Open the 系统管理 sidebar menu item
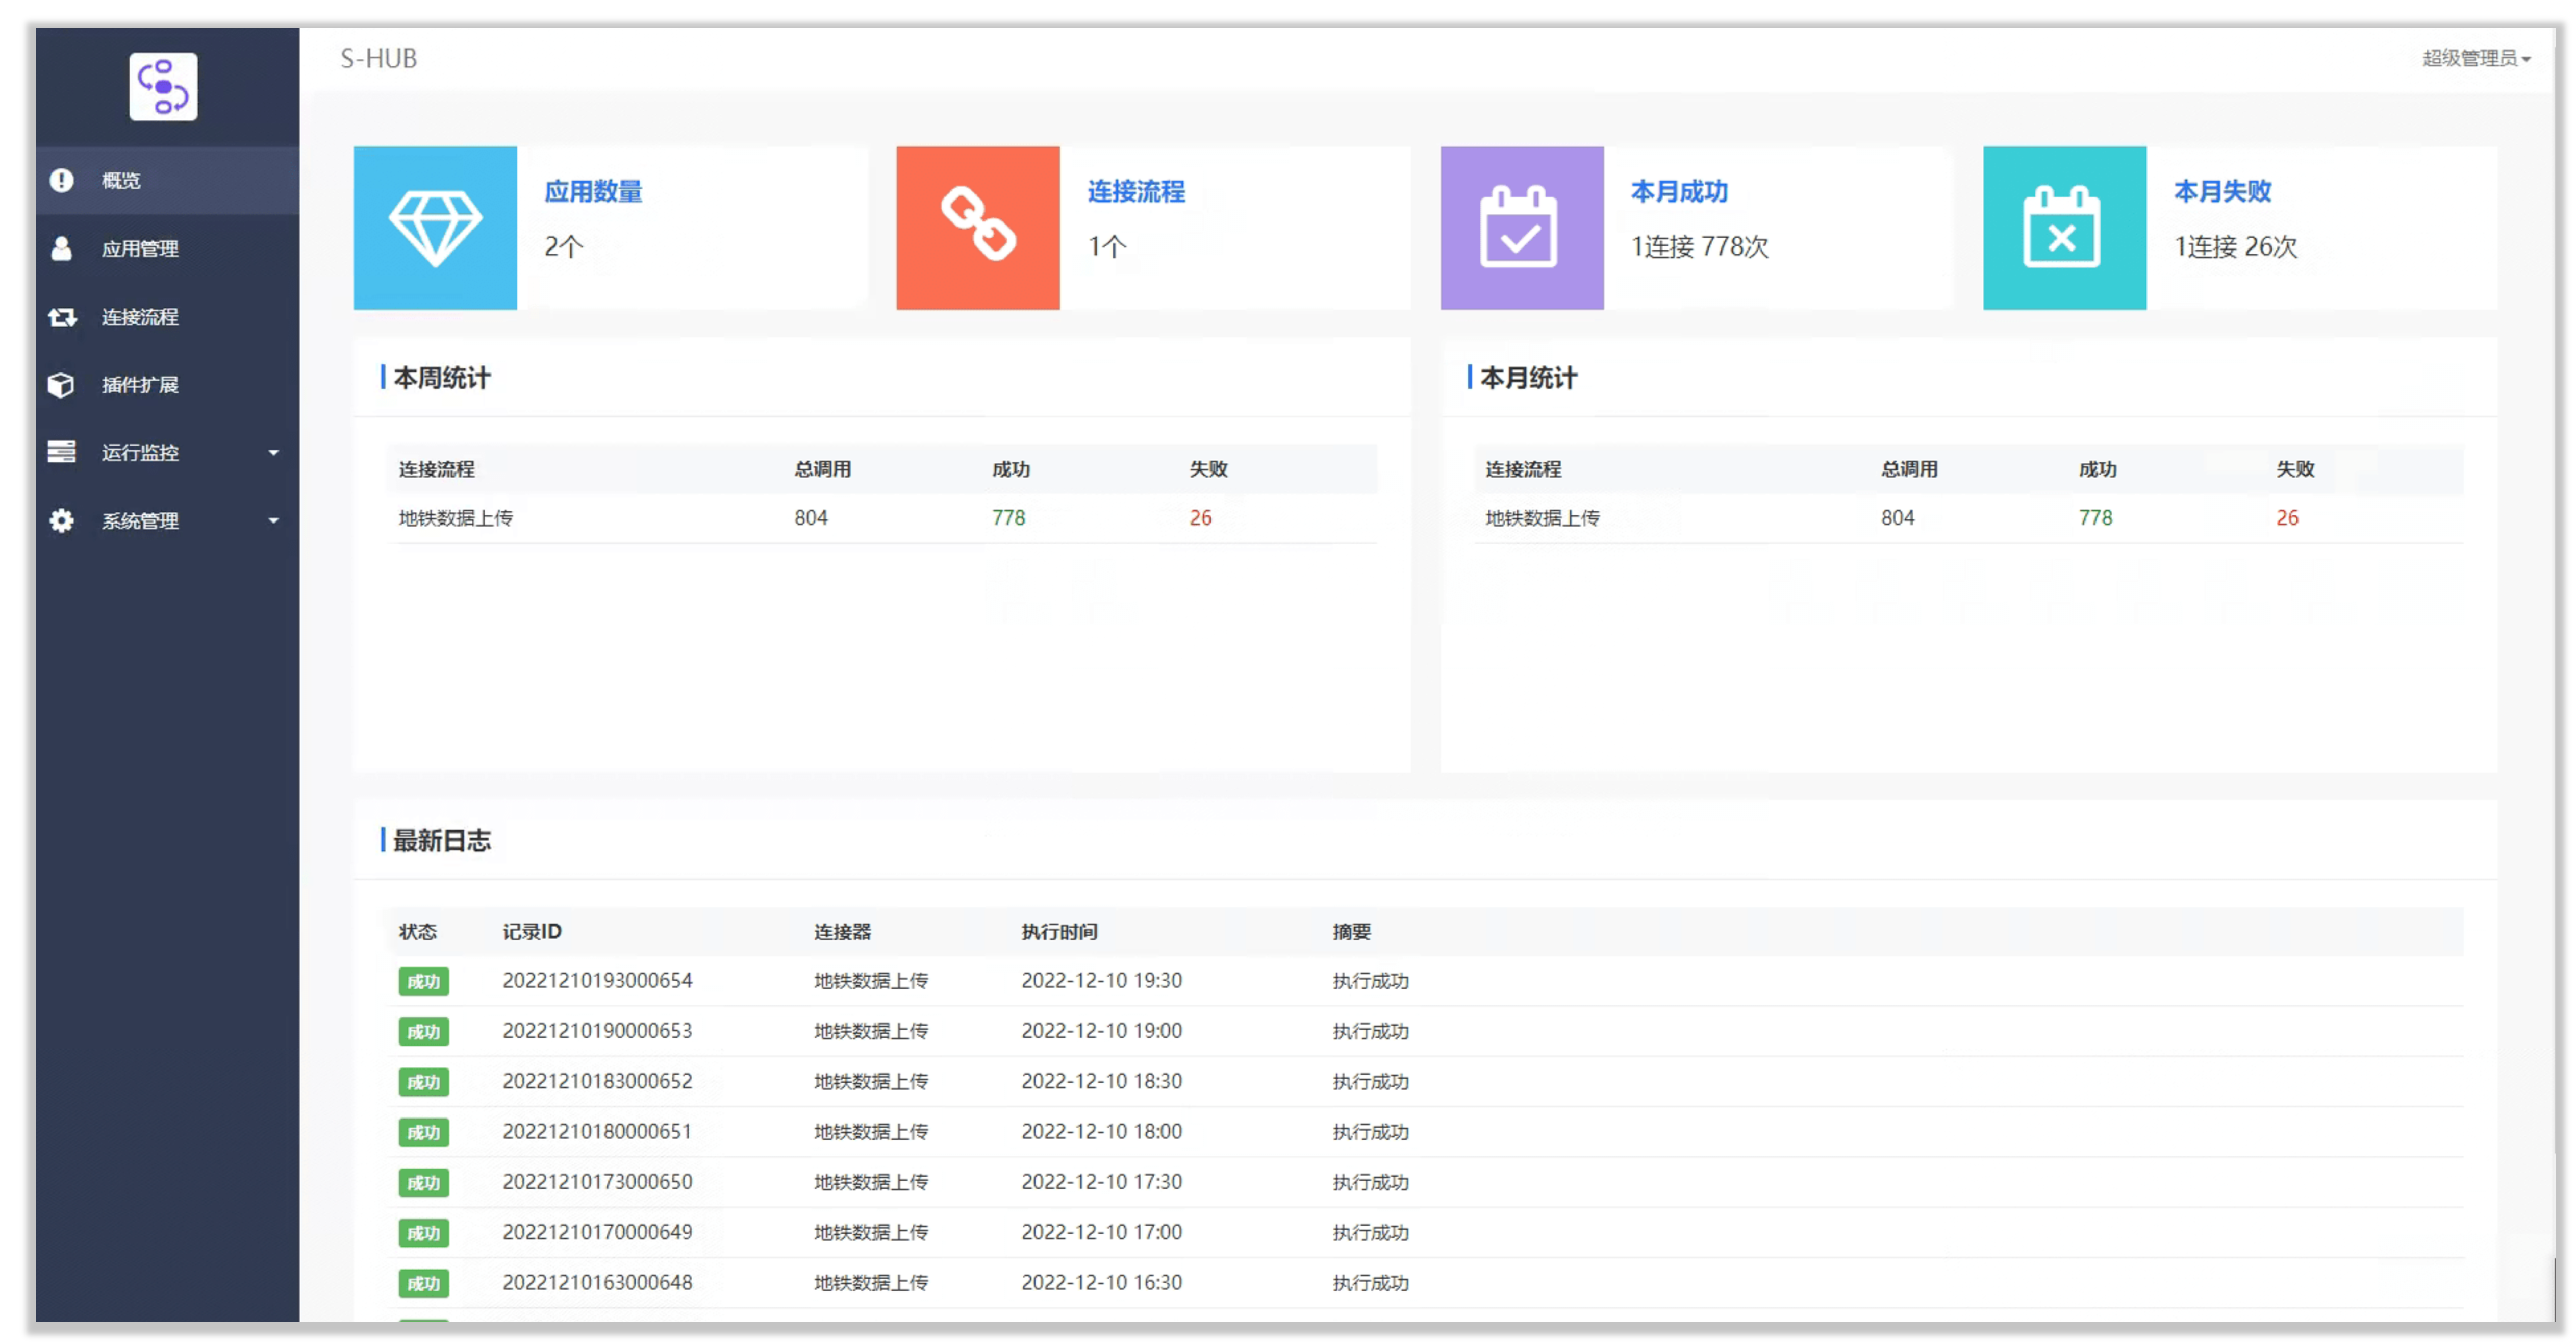 [167, 521]
